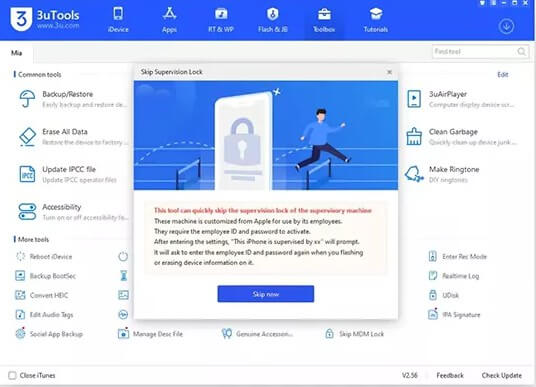Close the Skip Supervision Lock dialog
Viewport: 536px width, 387px height.
click(x=389, y=72)
